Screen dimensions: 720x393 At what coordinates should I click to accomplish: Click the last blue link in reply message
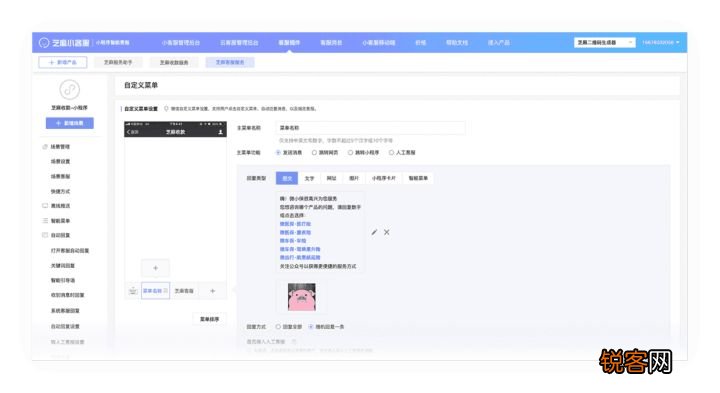click(x=300, y=258)
